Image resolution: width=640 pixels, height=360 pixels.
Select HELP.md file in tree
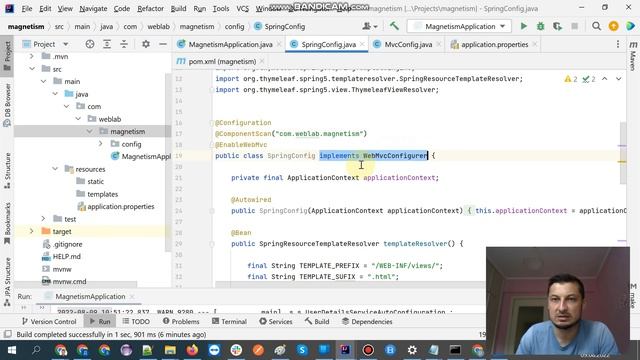61,256
